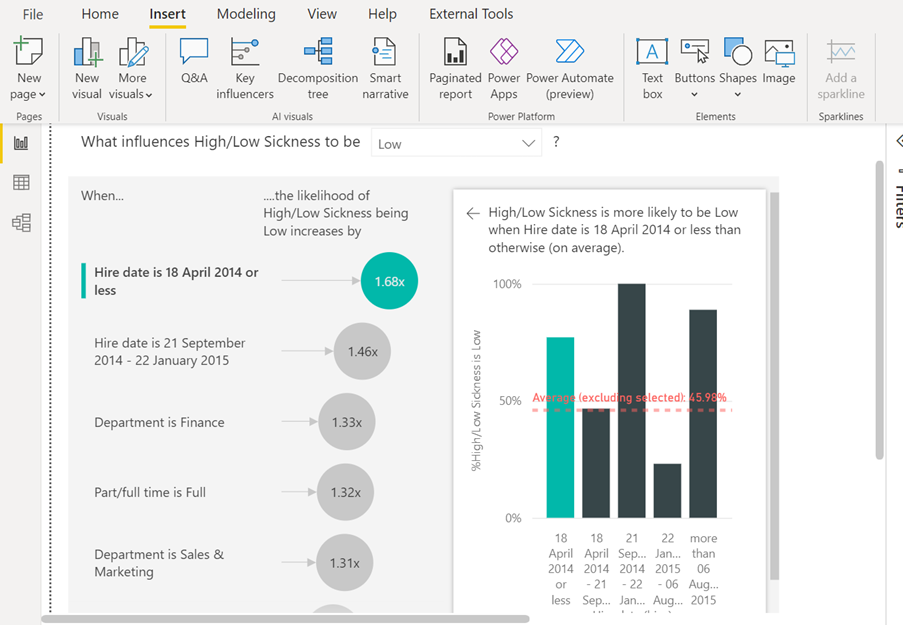Select the 1.31x Sales & Marketing bubble
The width and height of the screenshot is (903, 625).
344,563
